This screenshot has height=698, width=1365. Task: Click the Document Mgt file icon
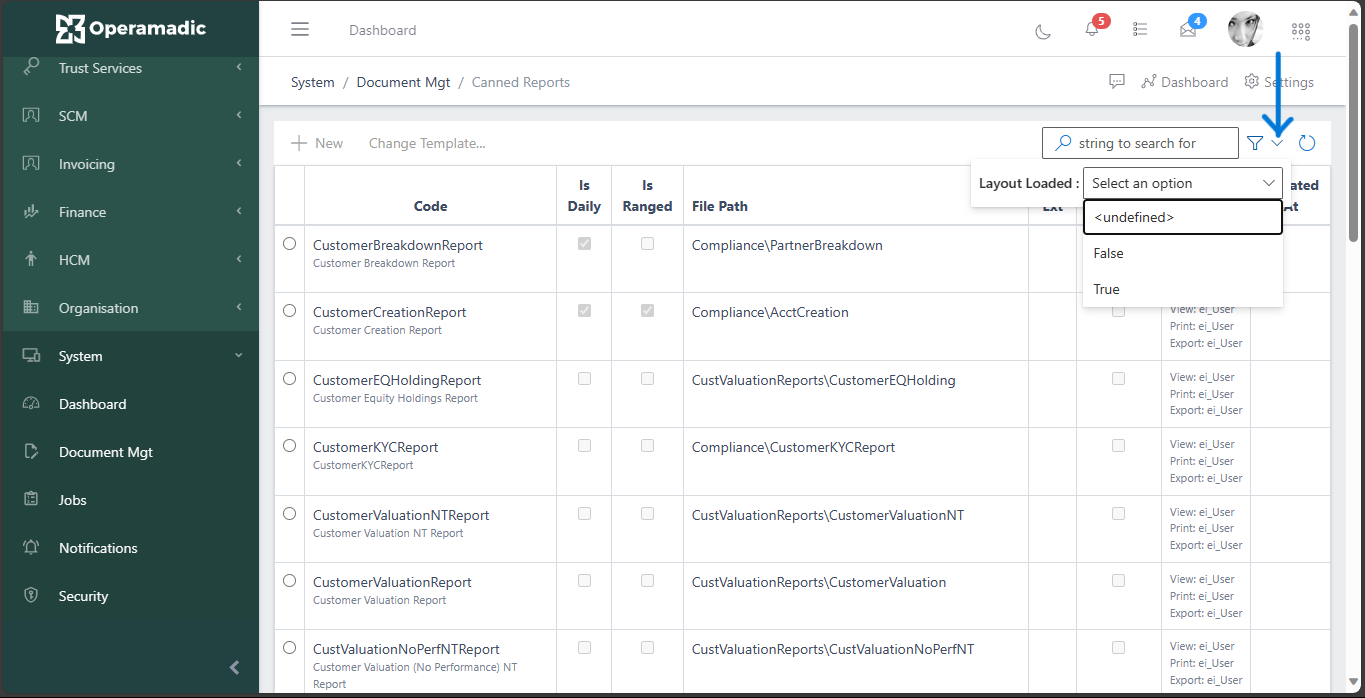tap(31, 452)
